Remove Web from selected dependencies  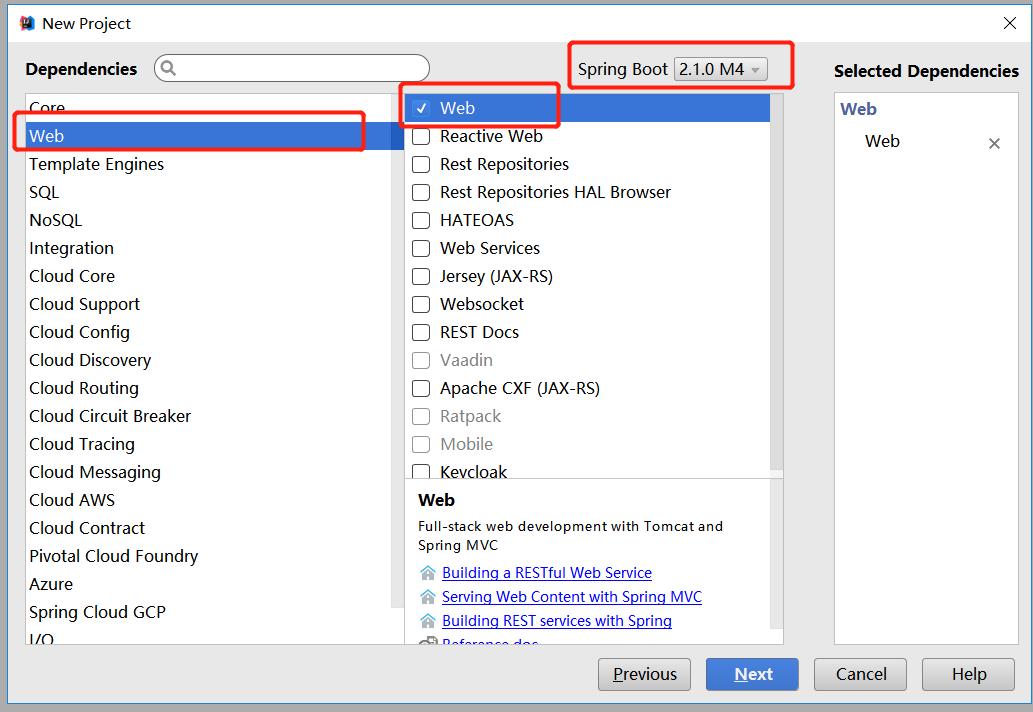click(994, 143)
